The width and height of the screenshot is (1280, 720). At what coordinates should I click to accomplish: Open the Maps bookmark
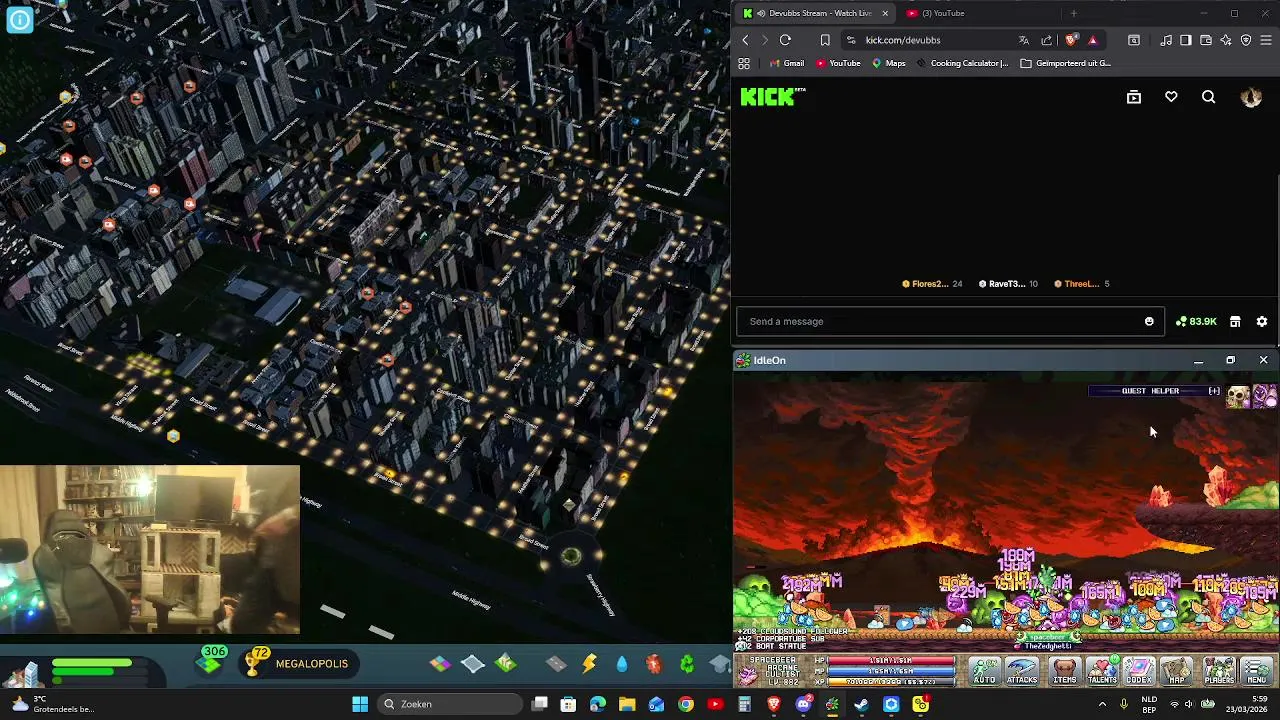point(888,63)
